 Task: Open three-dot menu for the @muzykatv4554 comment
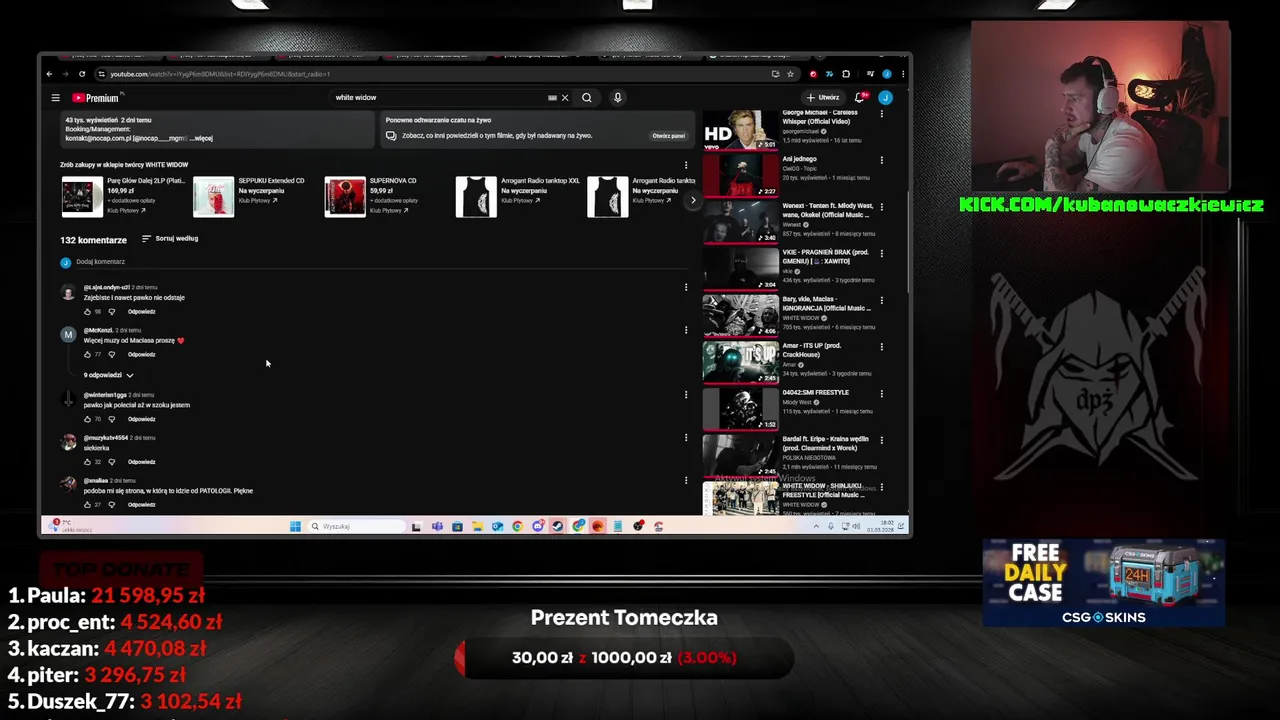686,438
